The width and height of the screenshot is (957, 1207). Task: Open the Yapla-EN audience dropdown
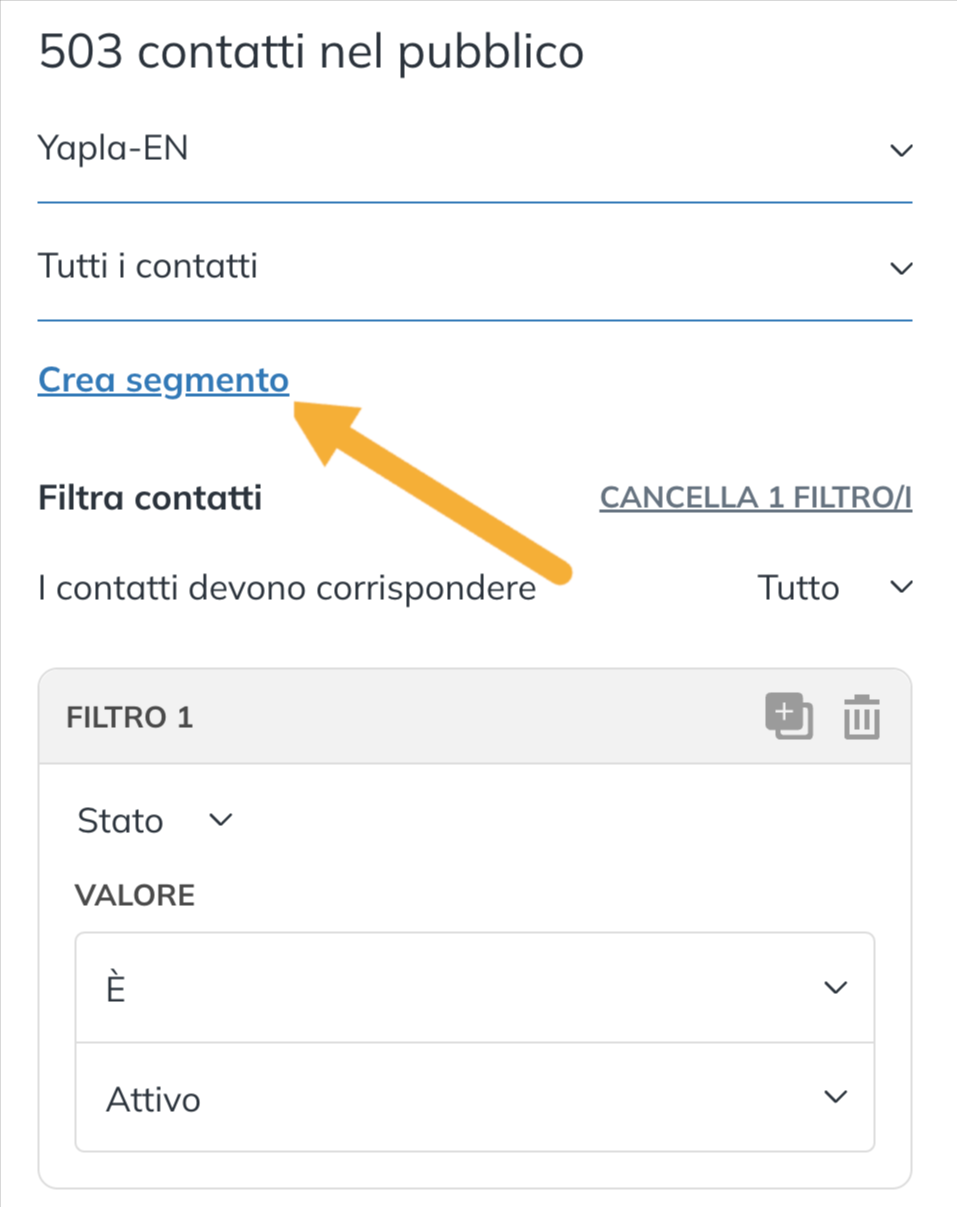click(x=475, y=150)
